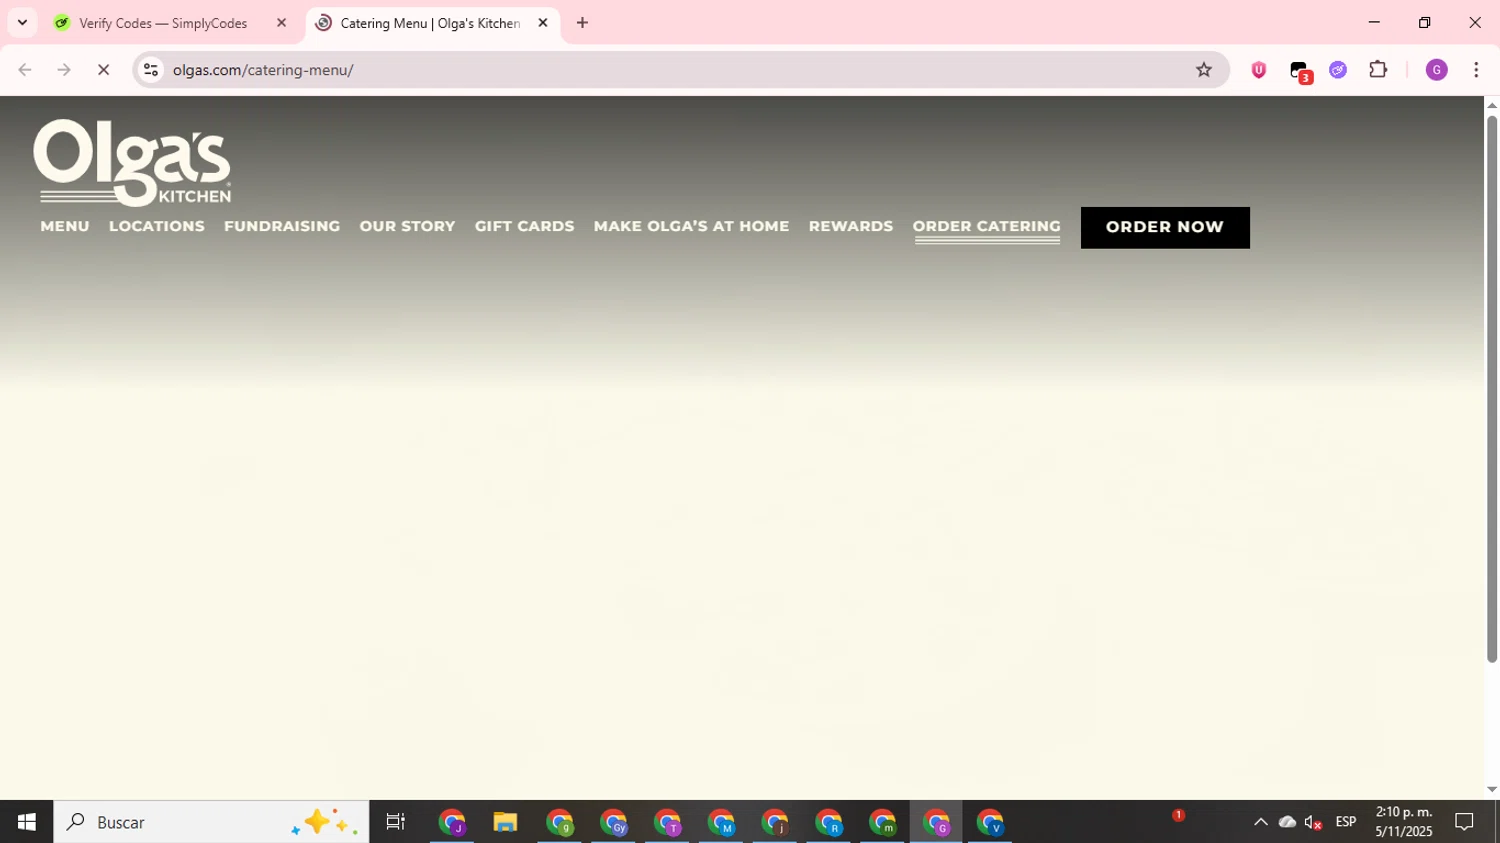1500x843 pixels.
Task: Open extension with red 3 badge
Action: point(1299,71)
